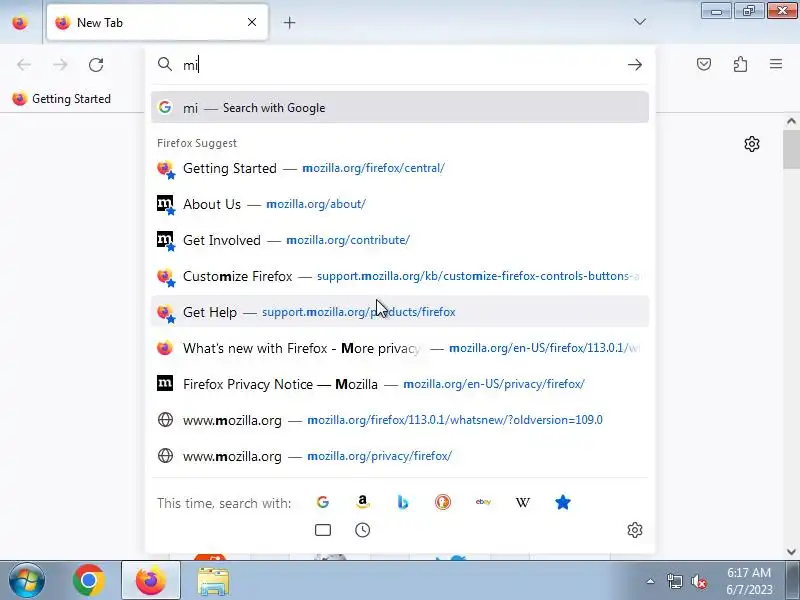Open the Firefox application menu

pos(776,64)
